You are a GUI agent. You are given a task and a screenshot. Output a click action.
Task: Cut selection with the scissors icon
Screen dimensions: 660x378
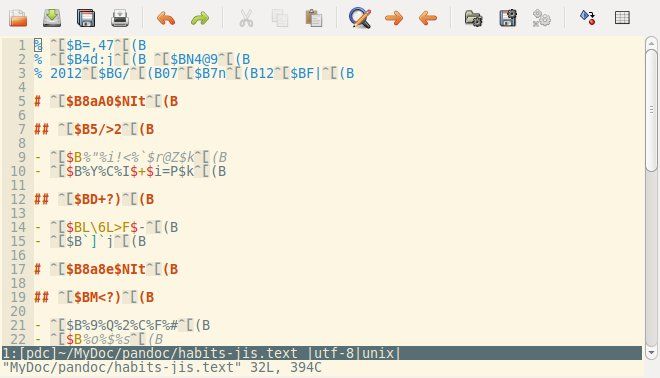[246, 18]
